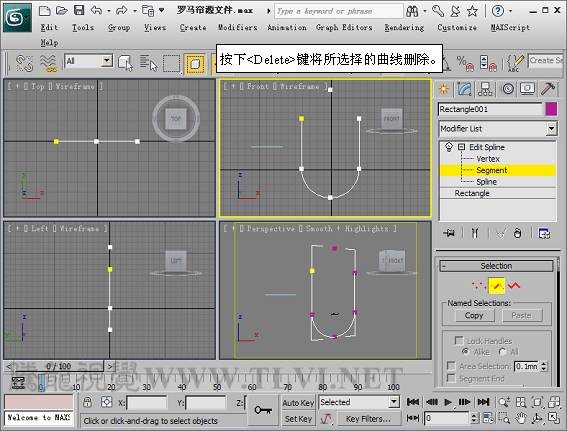This screenshot has height=431, width=567.
Task: Click the Vertex sub-object selection icon
Action: pyautogui.click(x=479, y=286)
